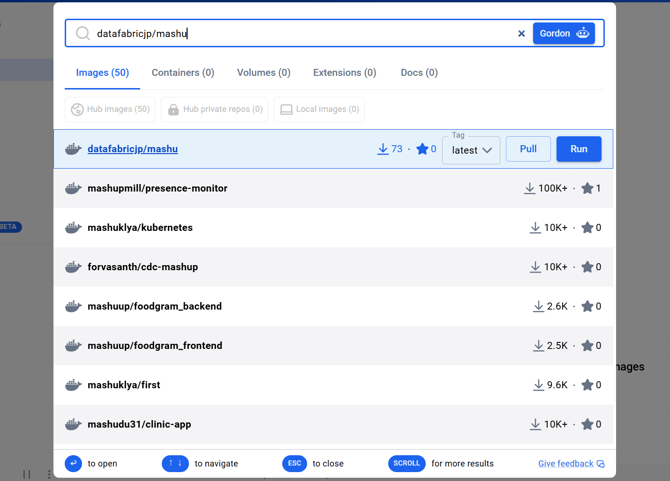Screen dimensions: 670x481
Task: Select mashuup/foodgram_backend result
Action: (334, 306)
